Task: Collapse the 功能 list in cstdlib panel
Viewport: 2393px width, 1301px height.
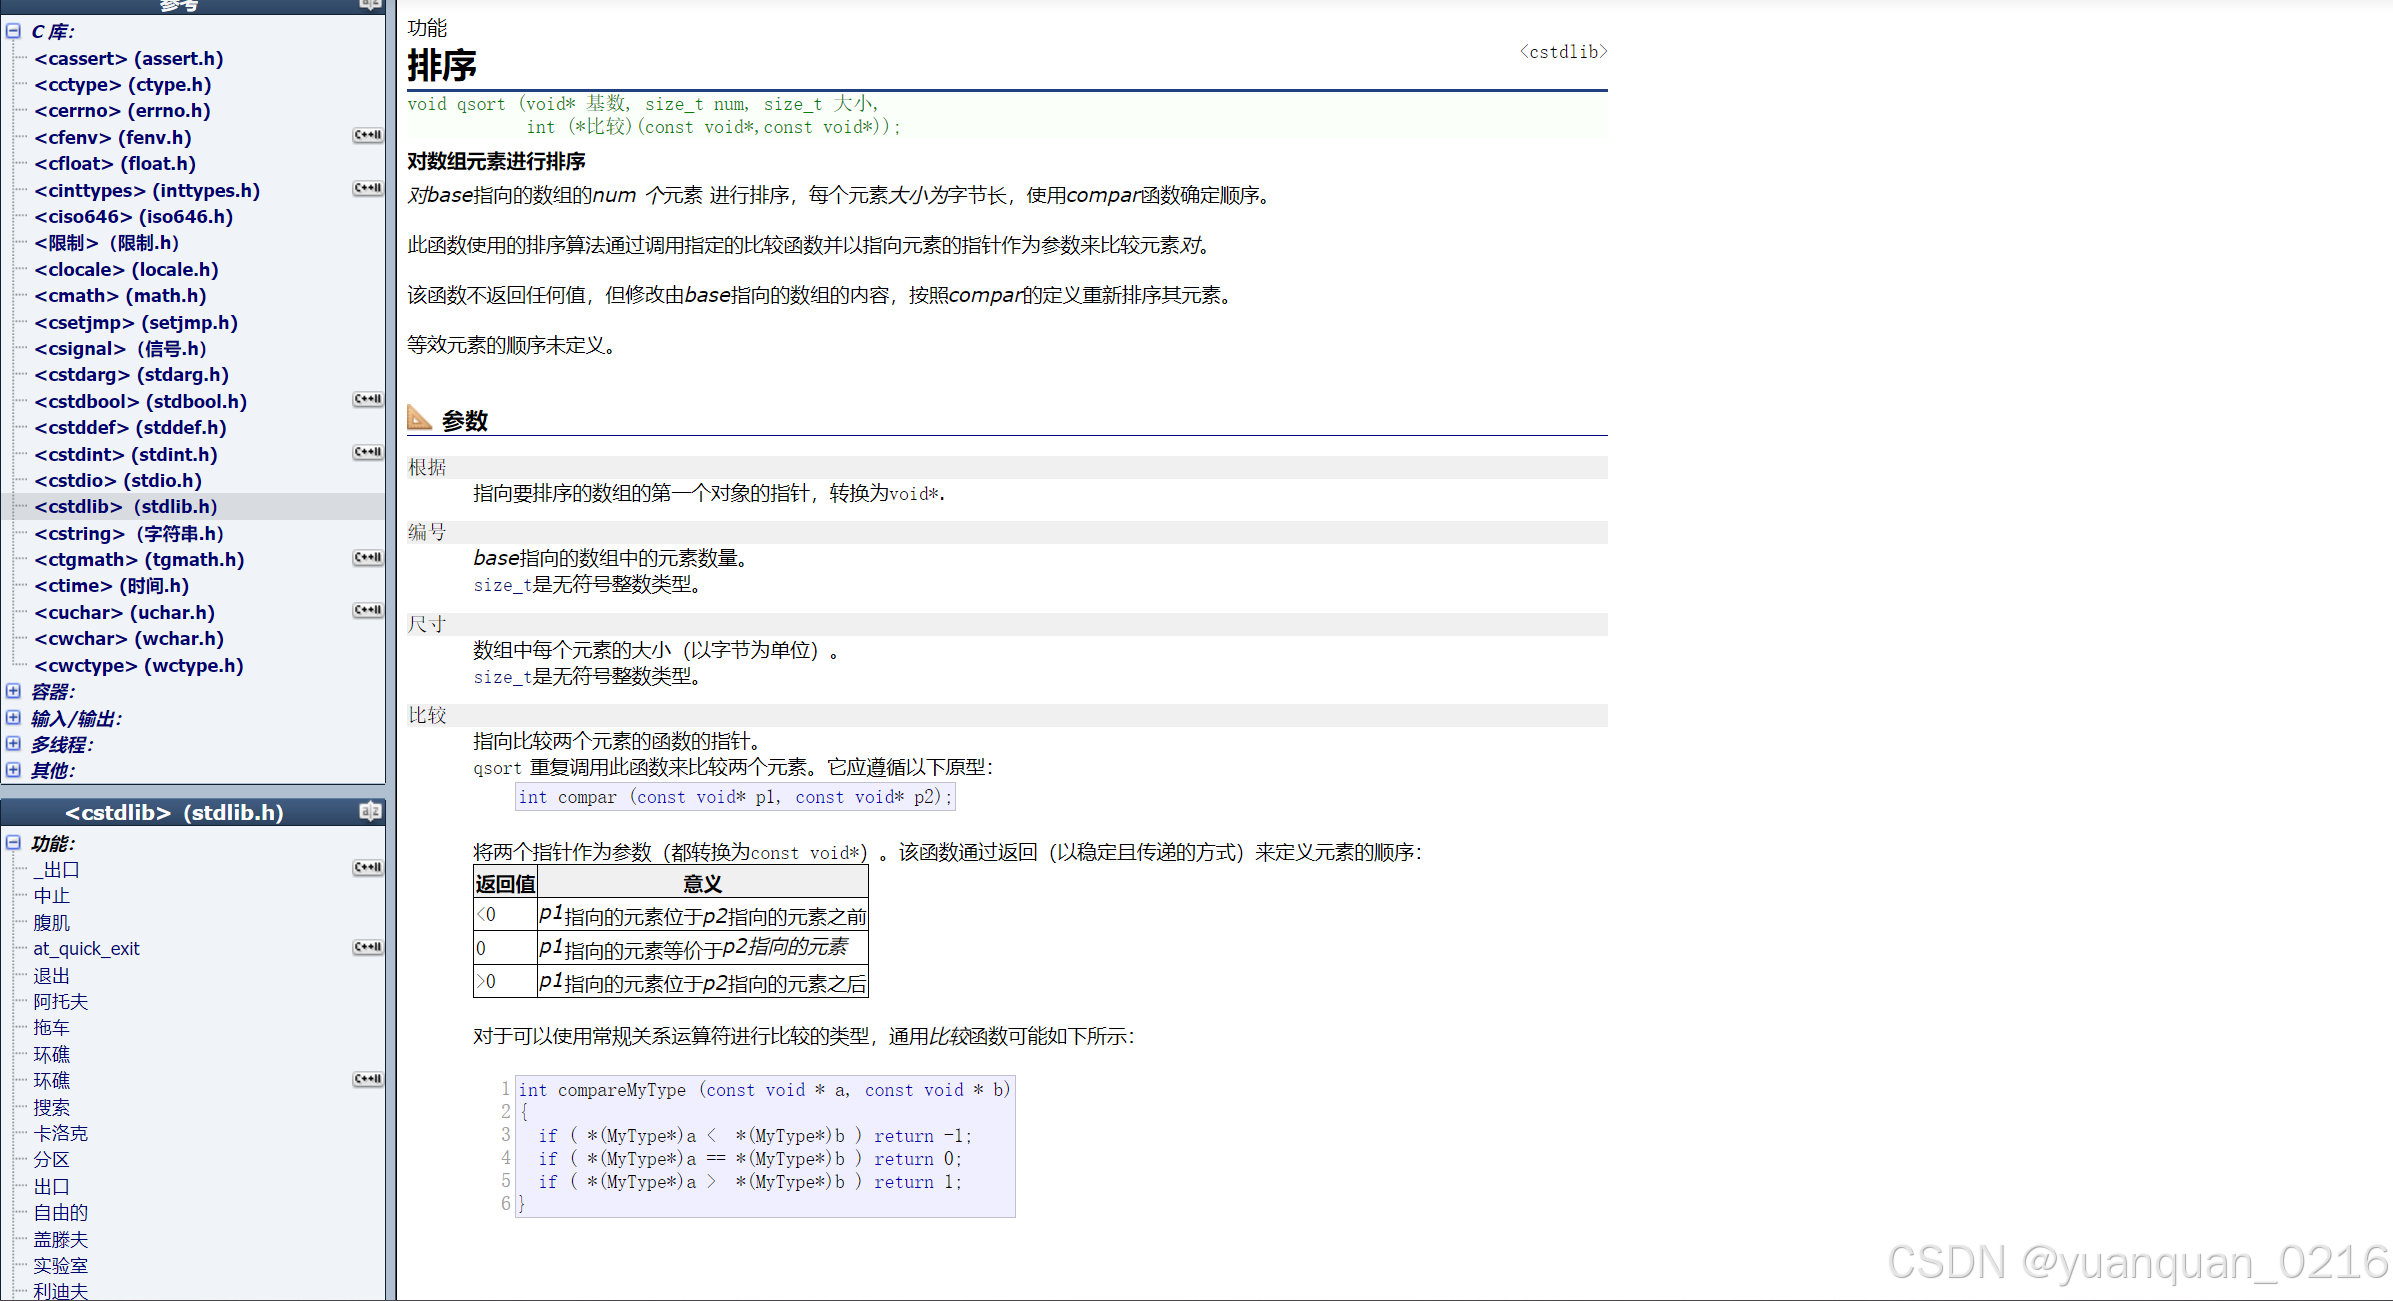Action: click(13, 843)
